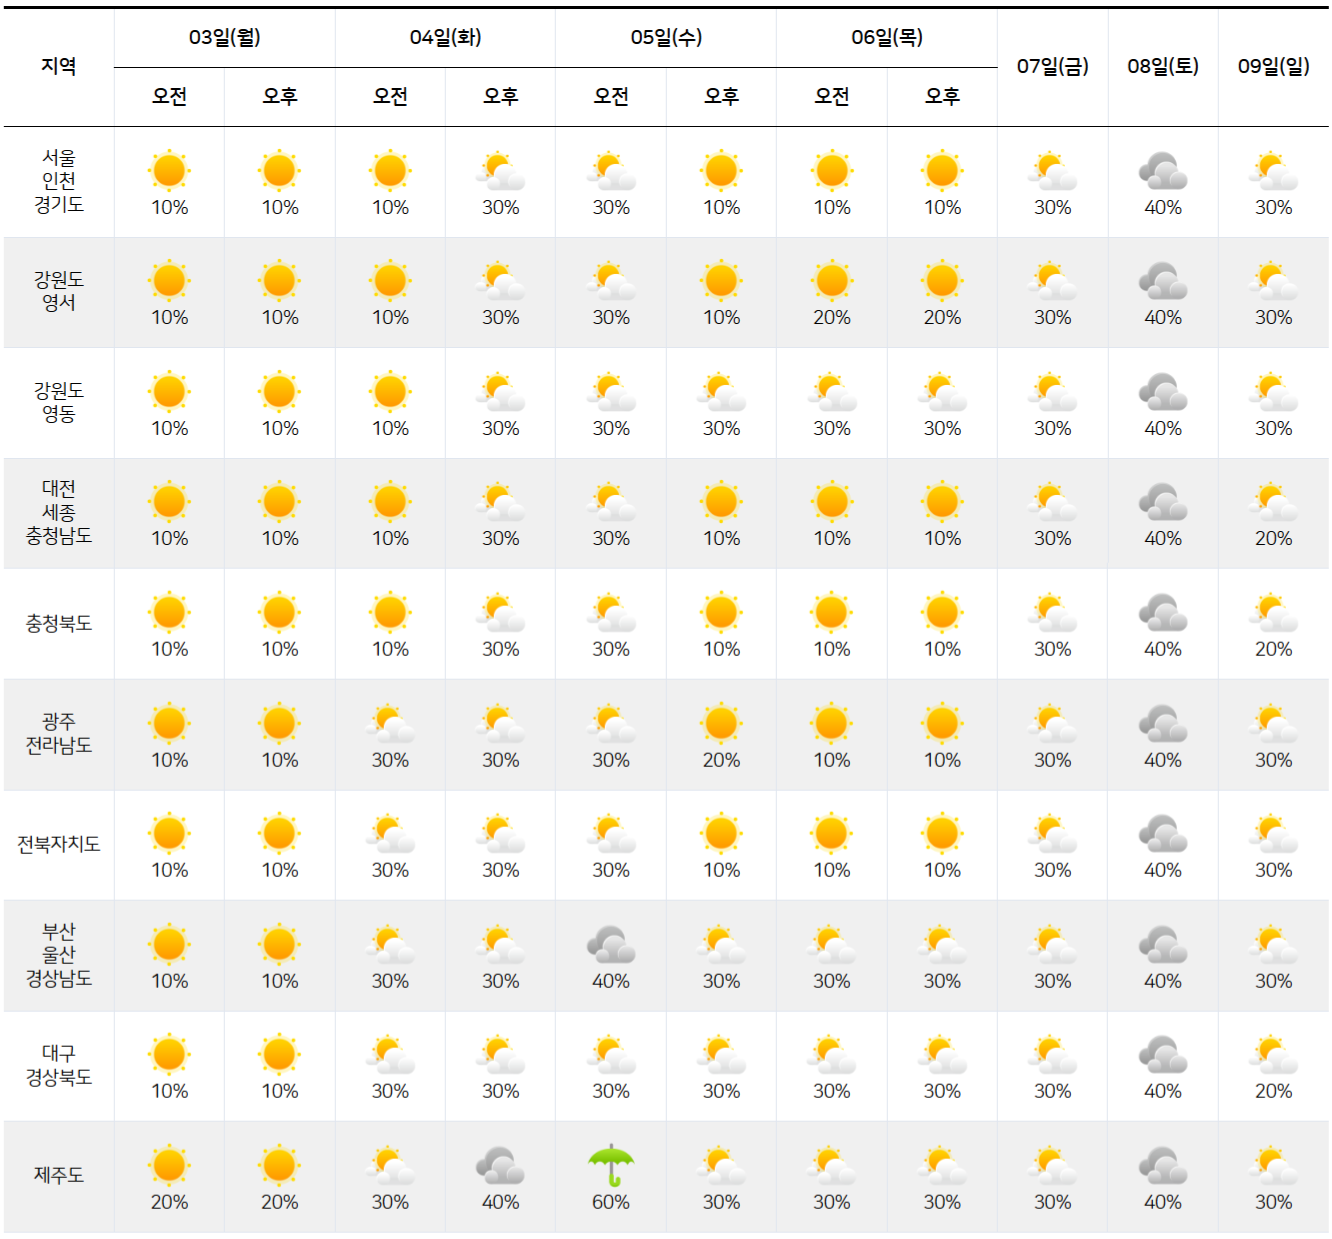Select the 대구 경상북도 region label
This screenshot has width=1332, height=1239.
click(59, 1065)
